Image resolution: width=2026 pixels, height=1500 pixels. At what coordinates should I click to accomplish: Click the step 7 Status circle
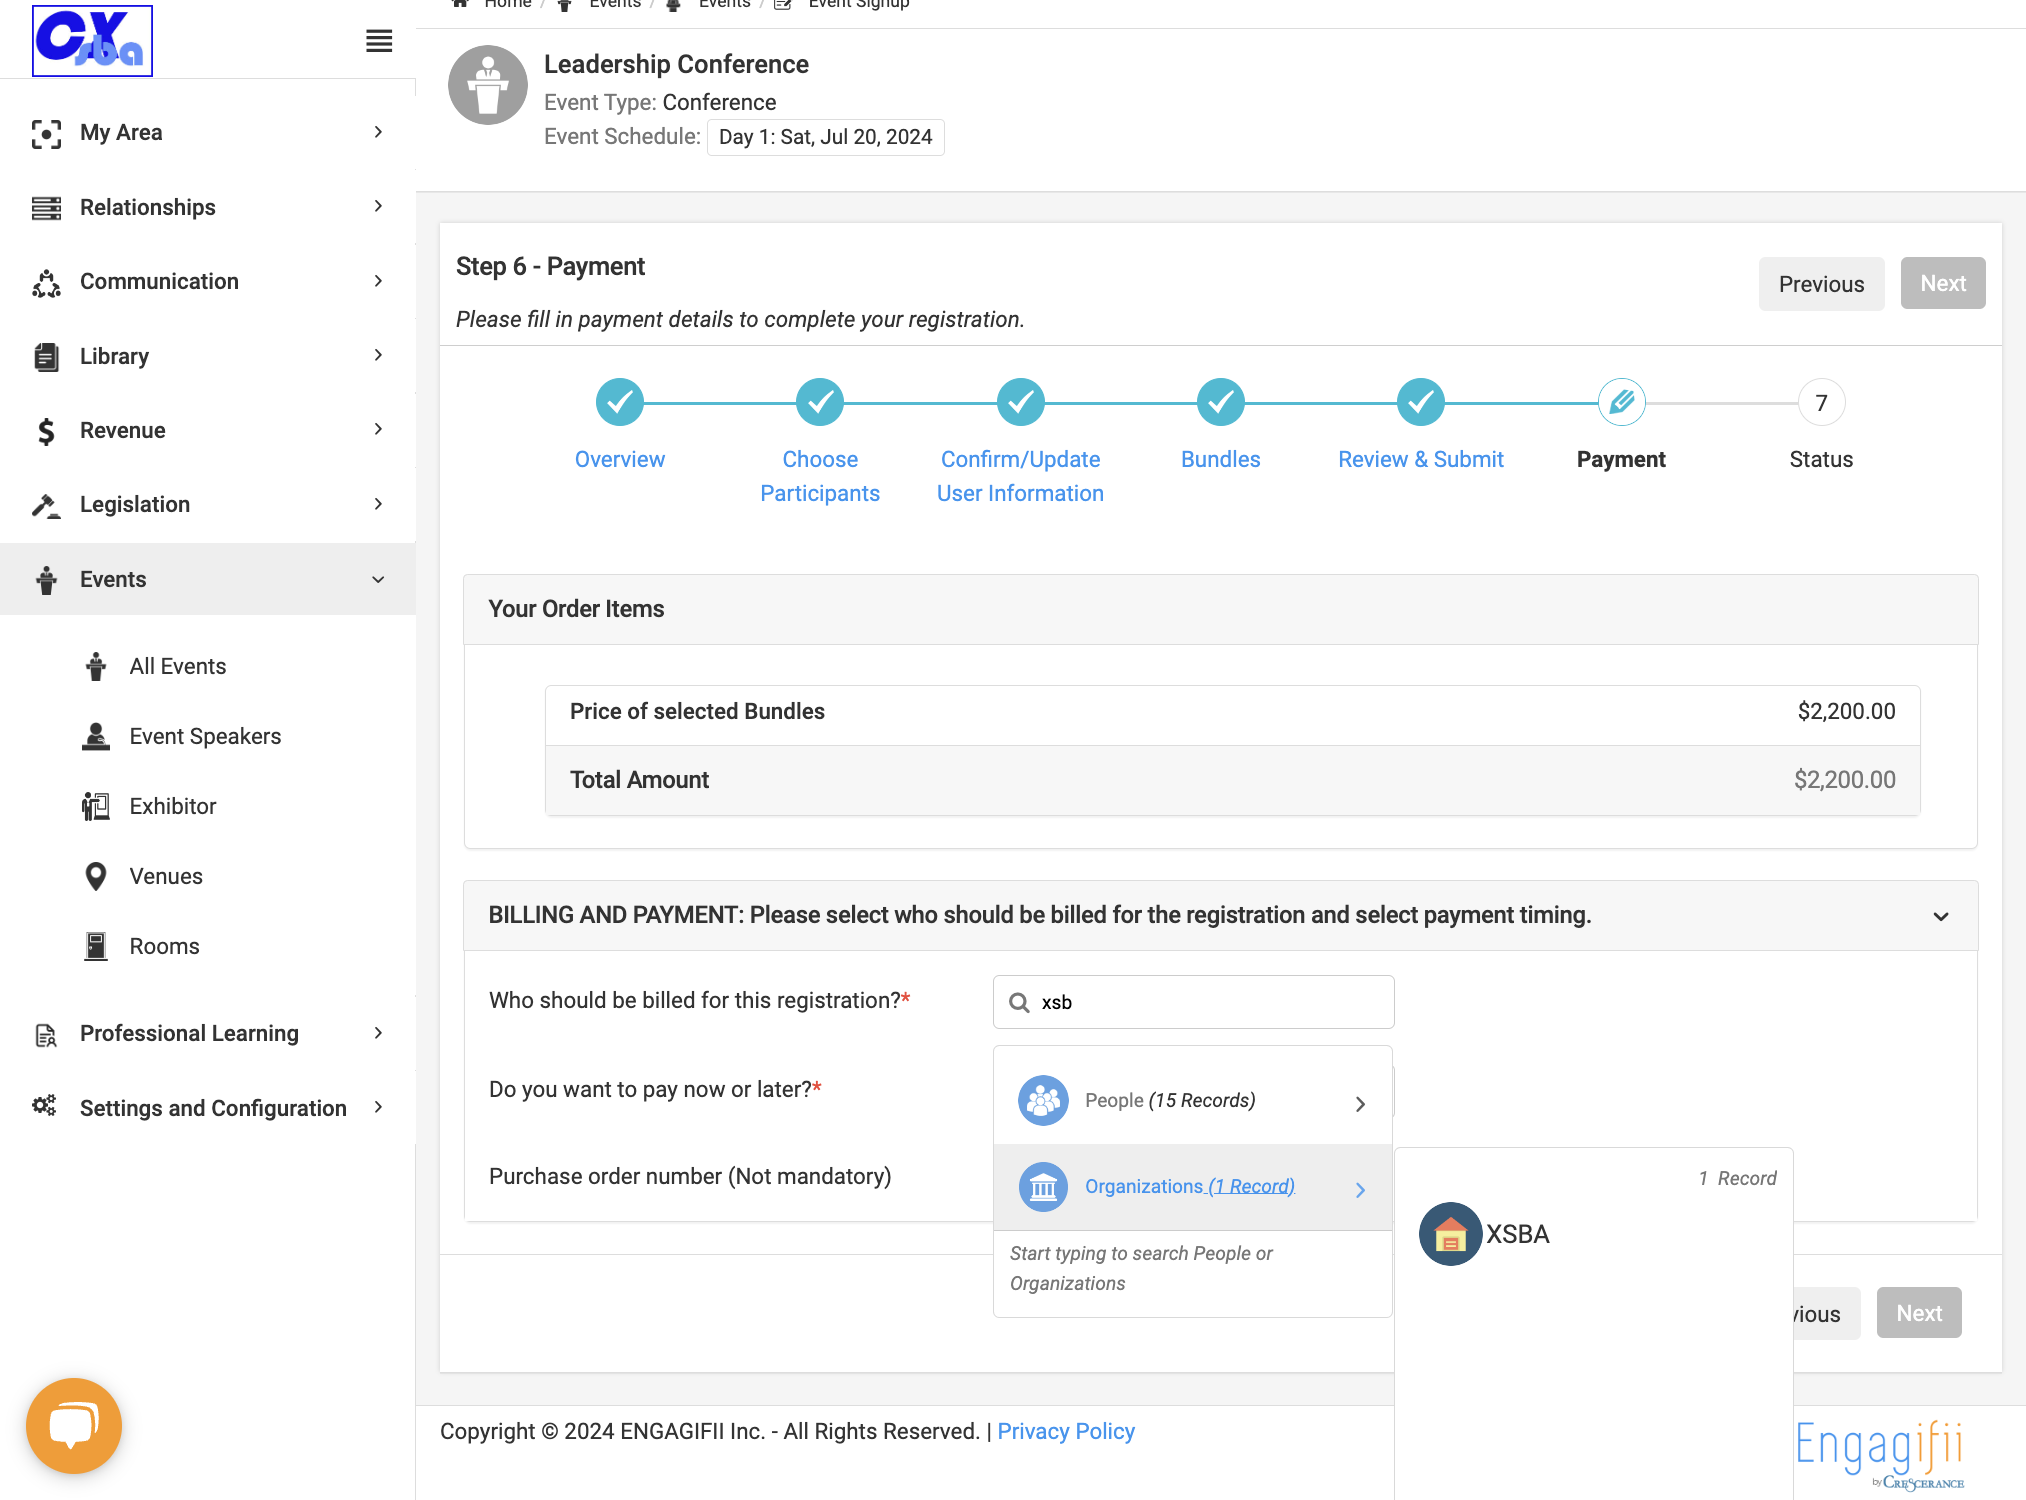[x=1821, y=402]
